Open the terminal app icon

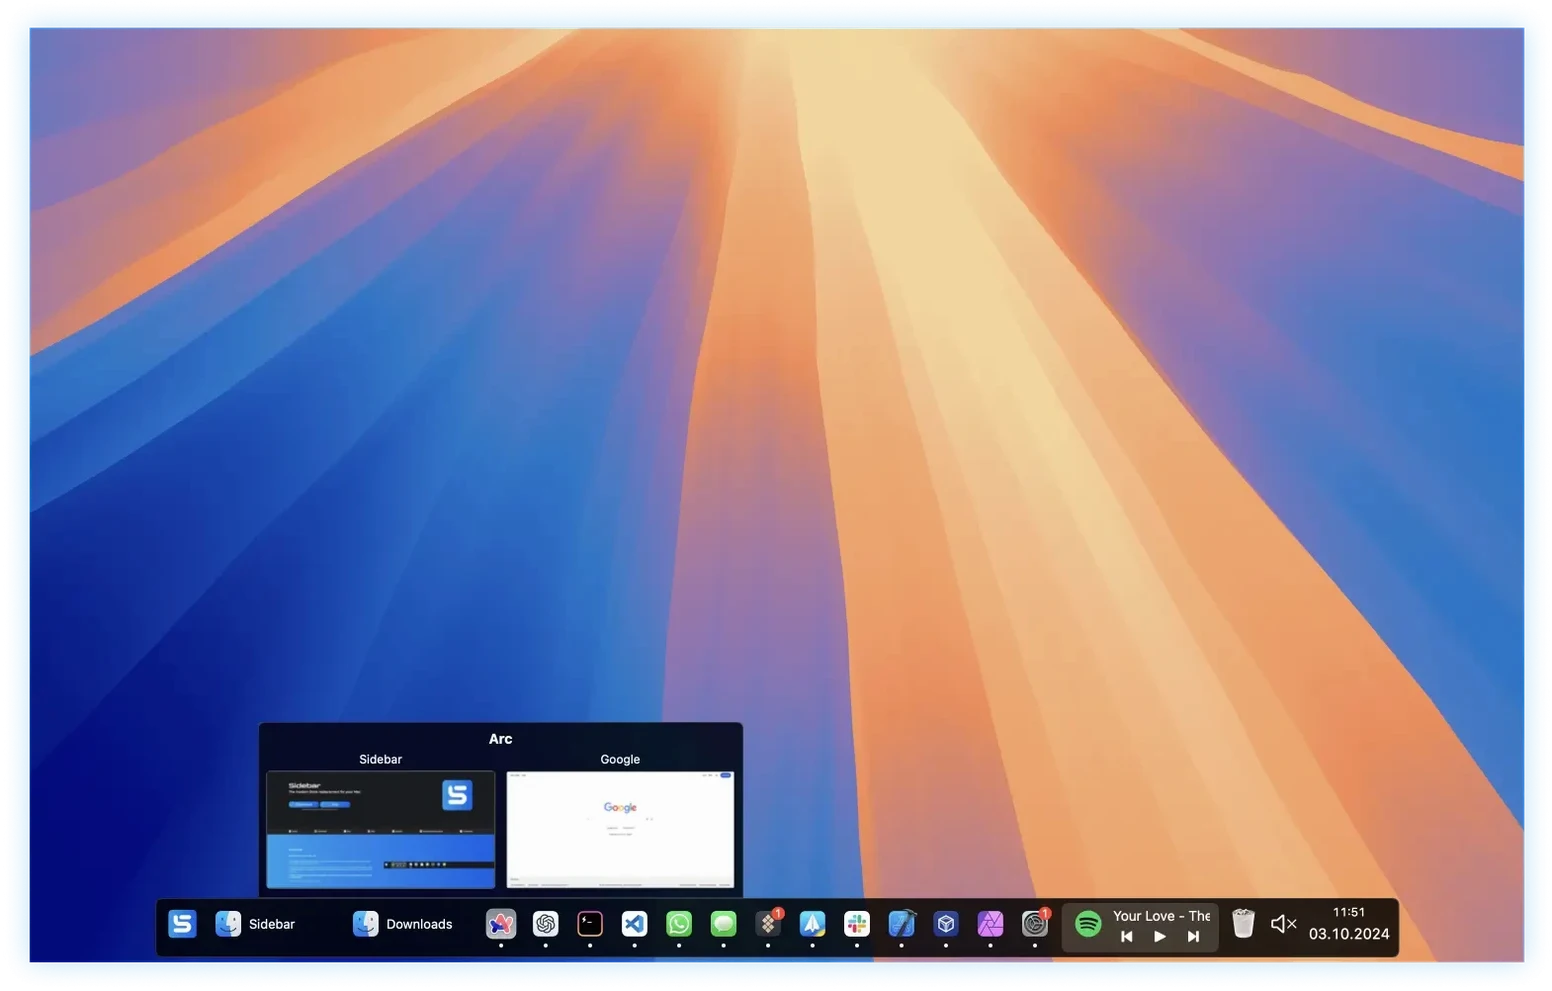590,924
